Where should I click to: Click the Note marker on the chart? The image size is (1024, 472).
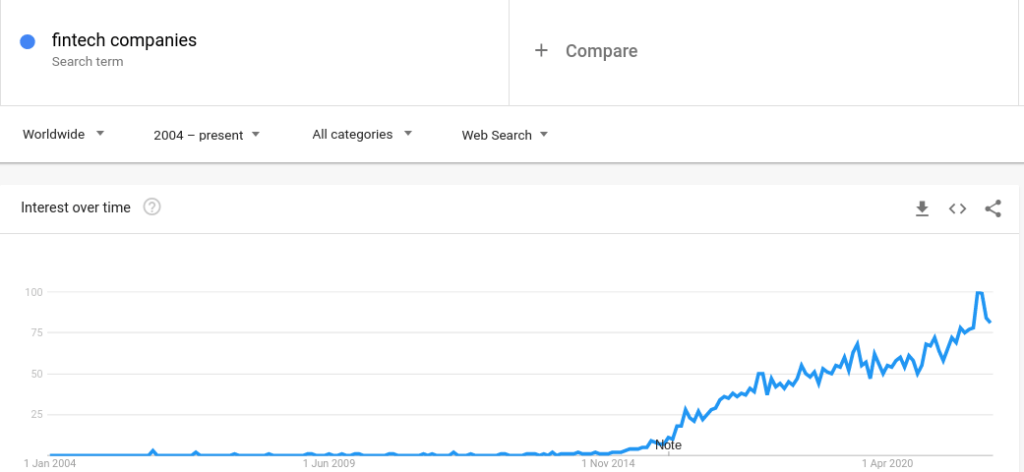(x=668, y=445)
